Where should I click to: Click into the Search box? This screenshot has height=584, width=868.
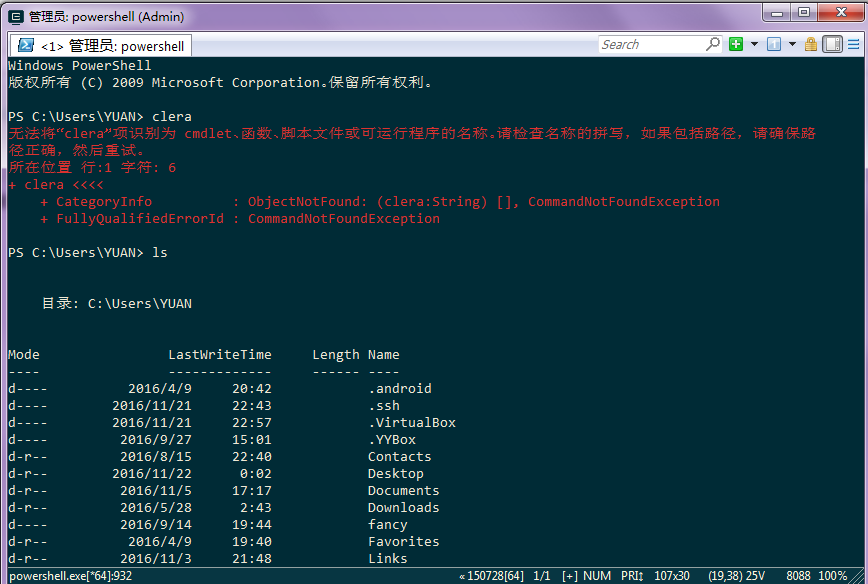pyautogui.click(x=652, y=44)
